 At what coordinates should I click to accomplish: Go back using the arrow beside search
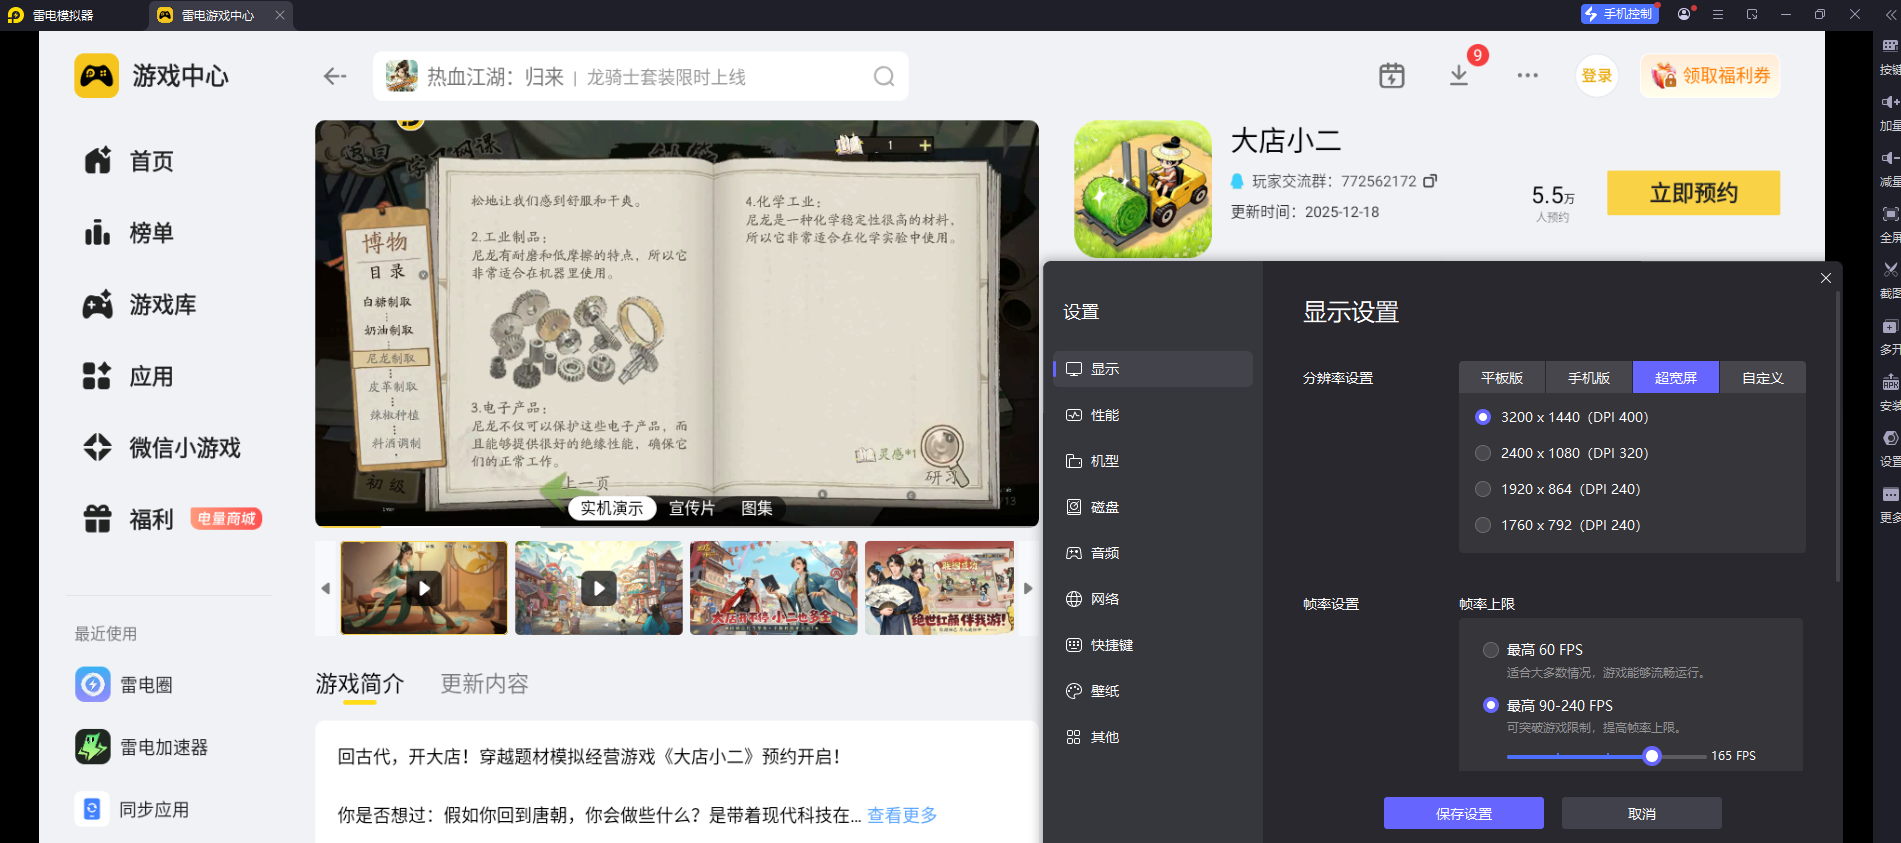[x=335, y=76]
